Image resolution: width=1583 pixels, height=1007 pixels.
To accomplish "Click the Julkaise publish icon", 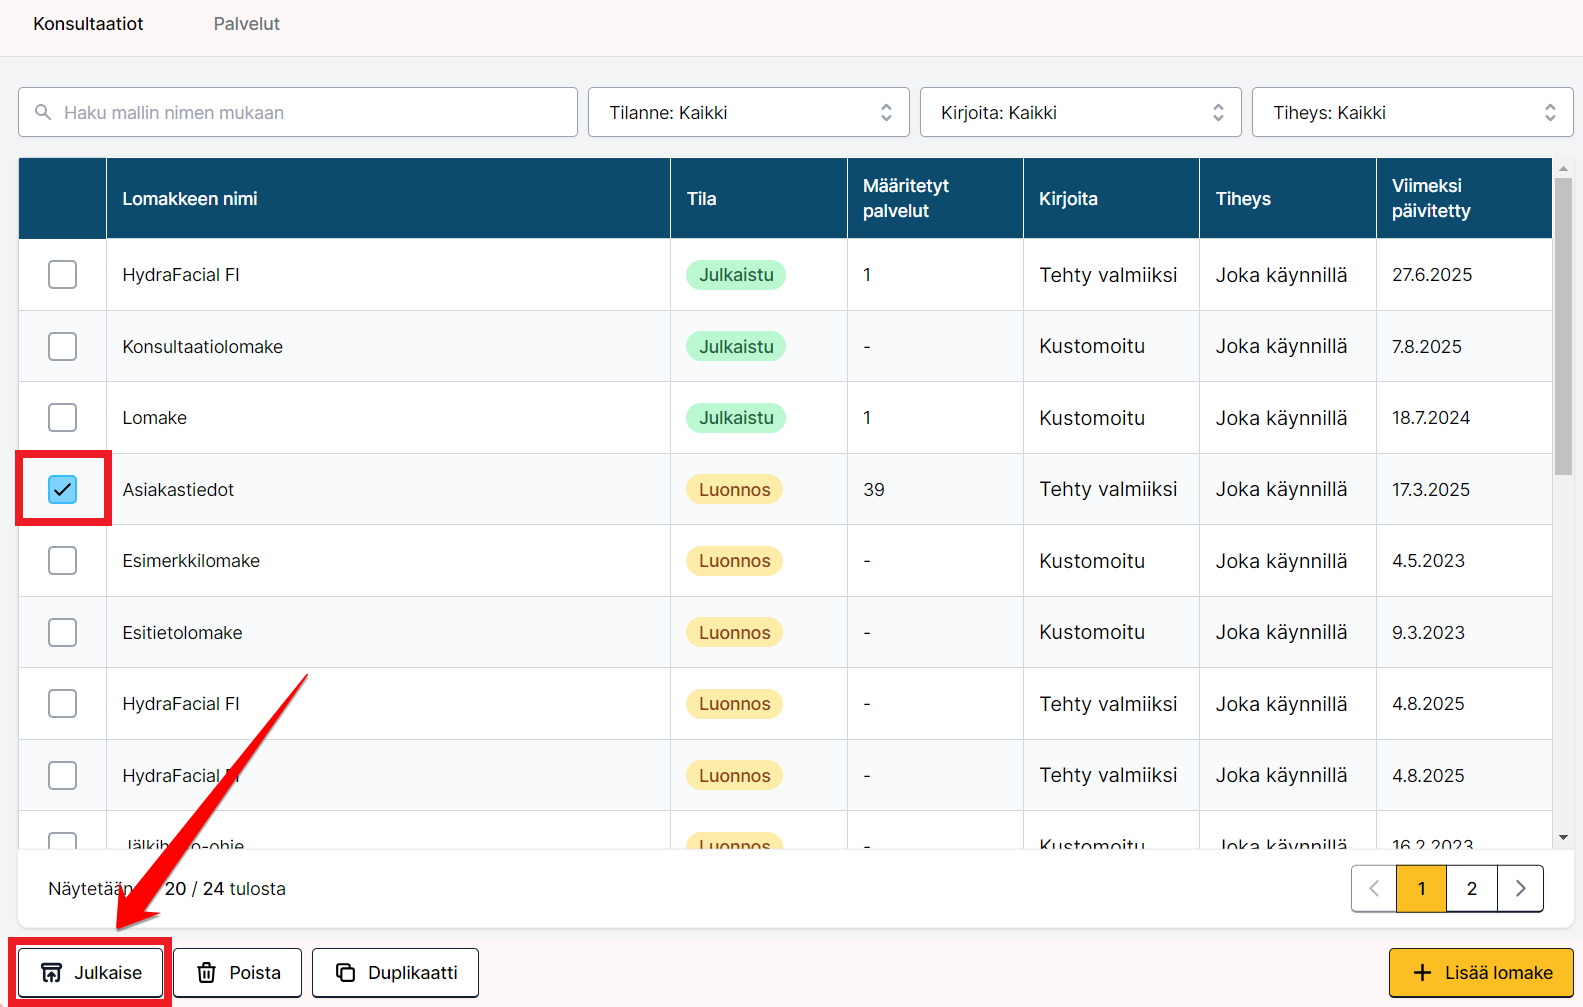I will click(52, 973).
